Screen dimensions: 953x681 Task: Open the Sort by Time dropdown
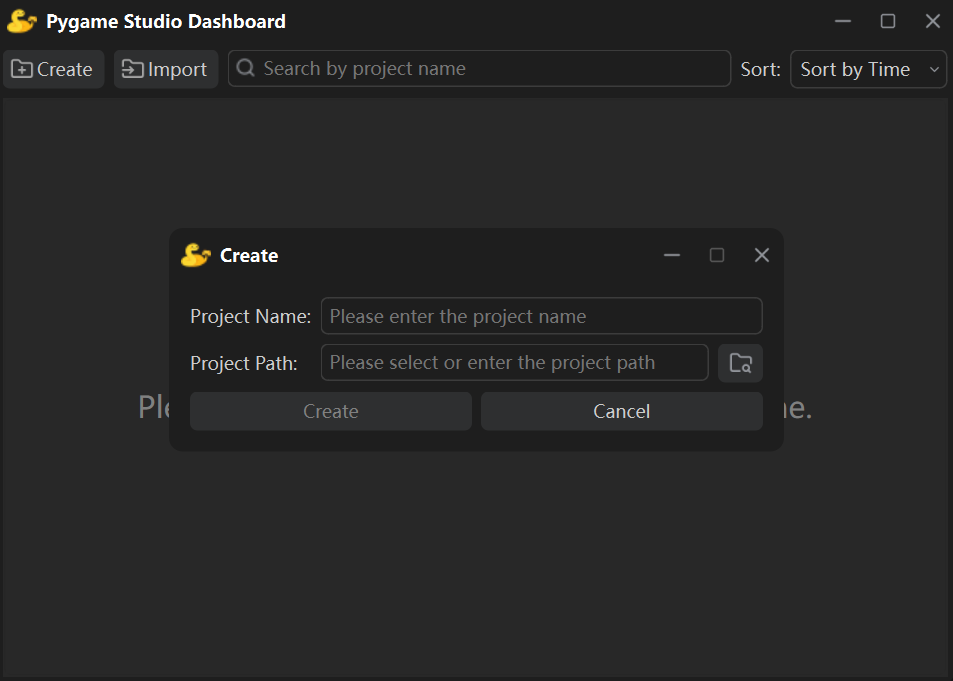(x=868, y=69)
